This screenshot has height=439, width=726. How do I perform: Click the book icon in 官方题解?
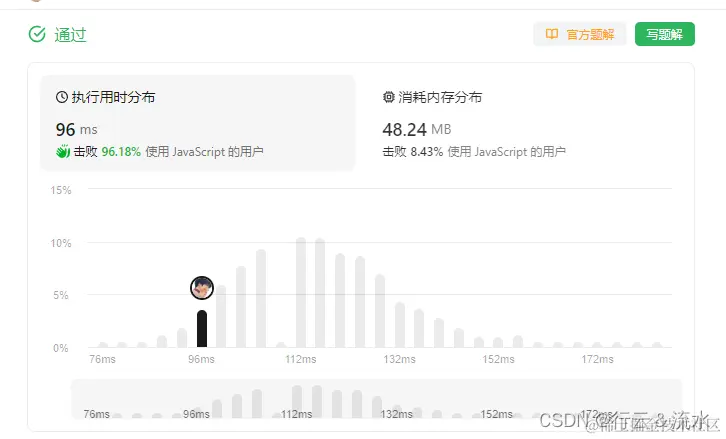pyautogui.click(x=551, y=34)
